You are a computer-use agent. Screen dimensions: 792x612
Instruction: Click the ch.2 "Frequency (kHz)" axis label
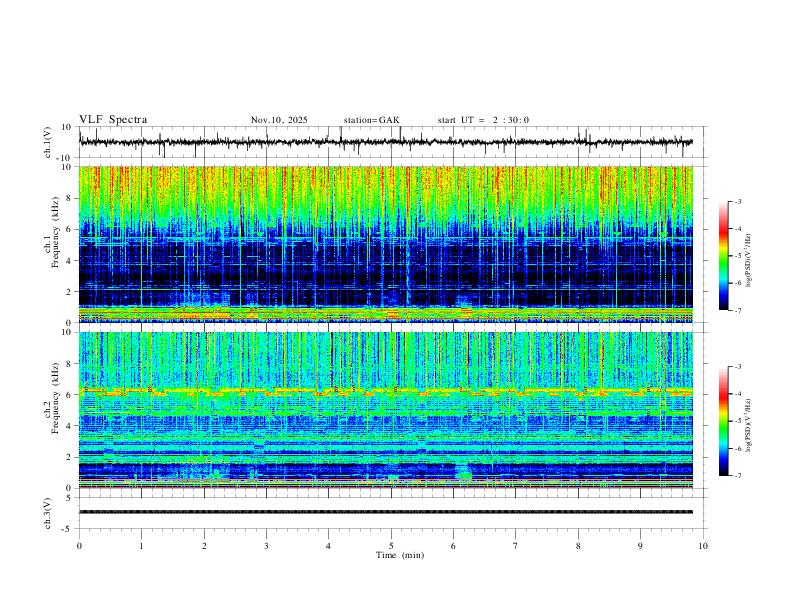55,398
